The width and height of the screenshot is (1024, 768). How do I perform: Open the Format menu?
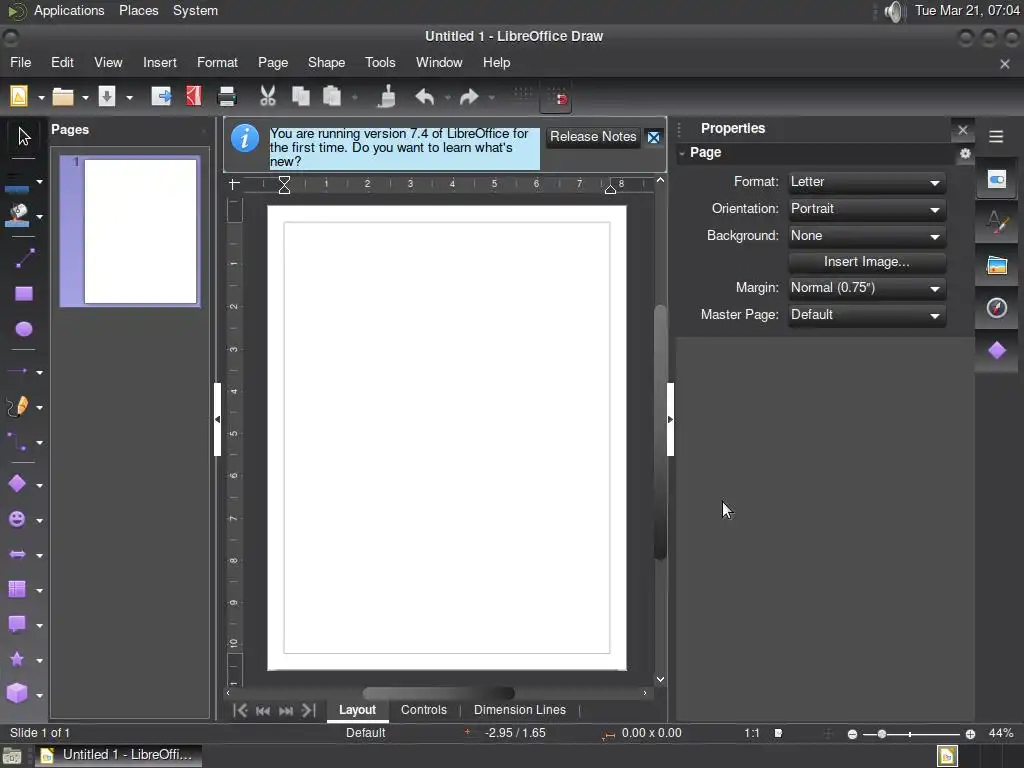pyautogui.click(x=217, y=63)
